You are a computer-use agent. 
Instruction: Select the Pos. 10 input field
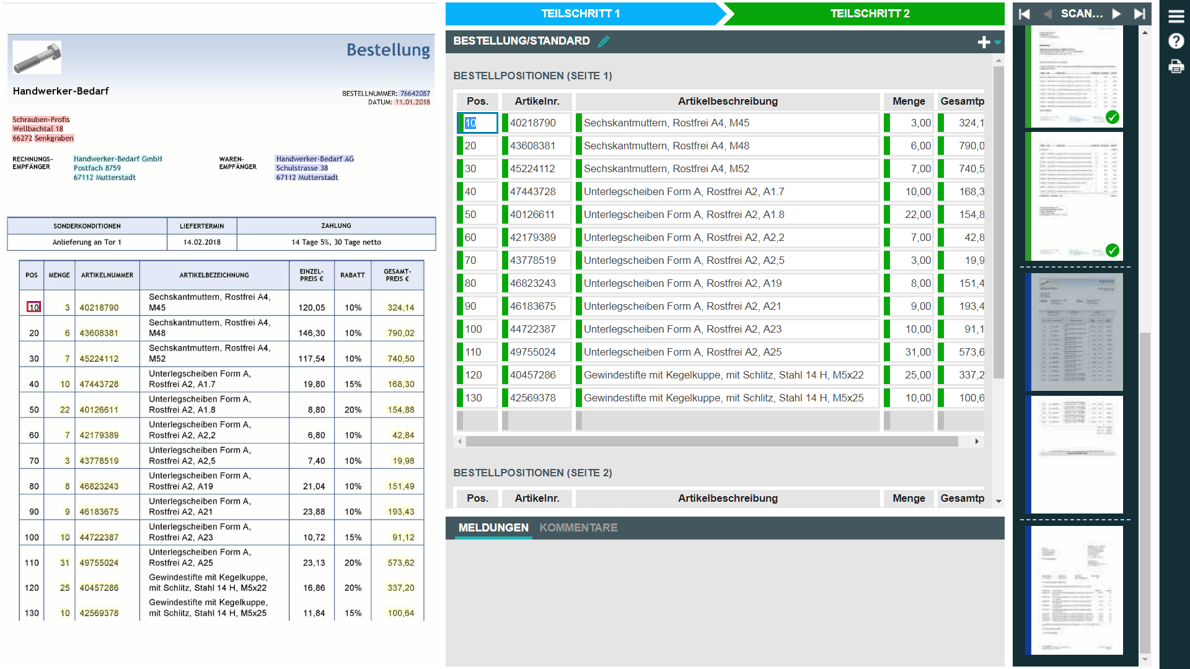coord(478,121)
